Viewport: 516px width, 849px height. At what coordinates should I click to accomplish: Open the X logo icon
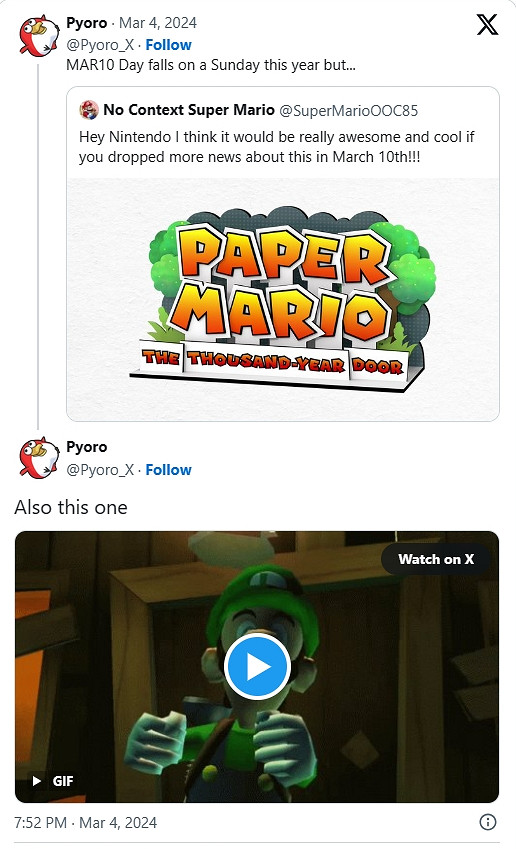click(487, 24)
